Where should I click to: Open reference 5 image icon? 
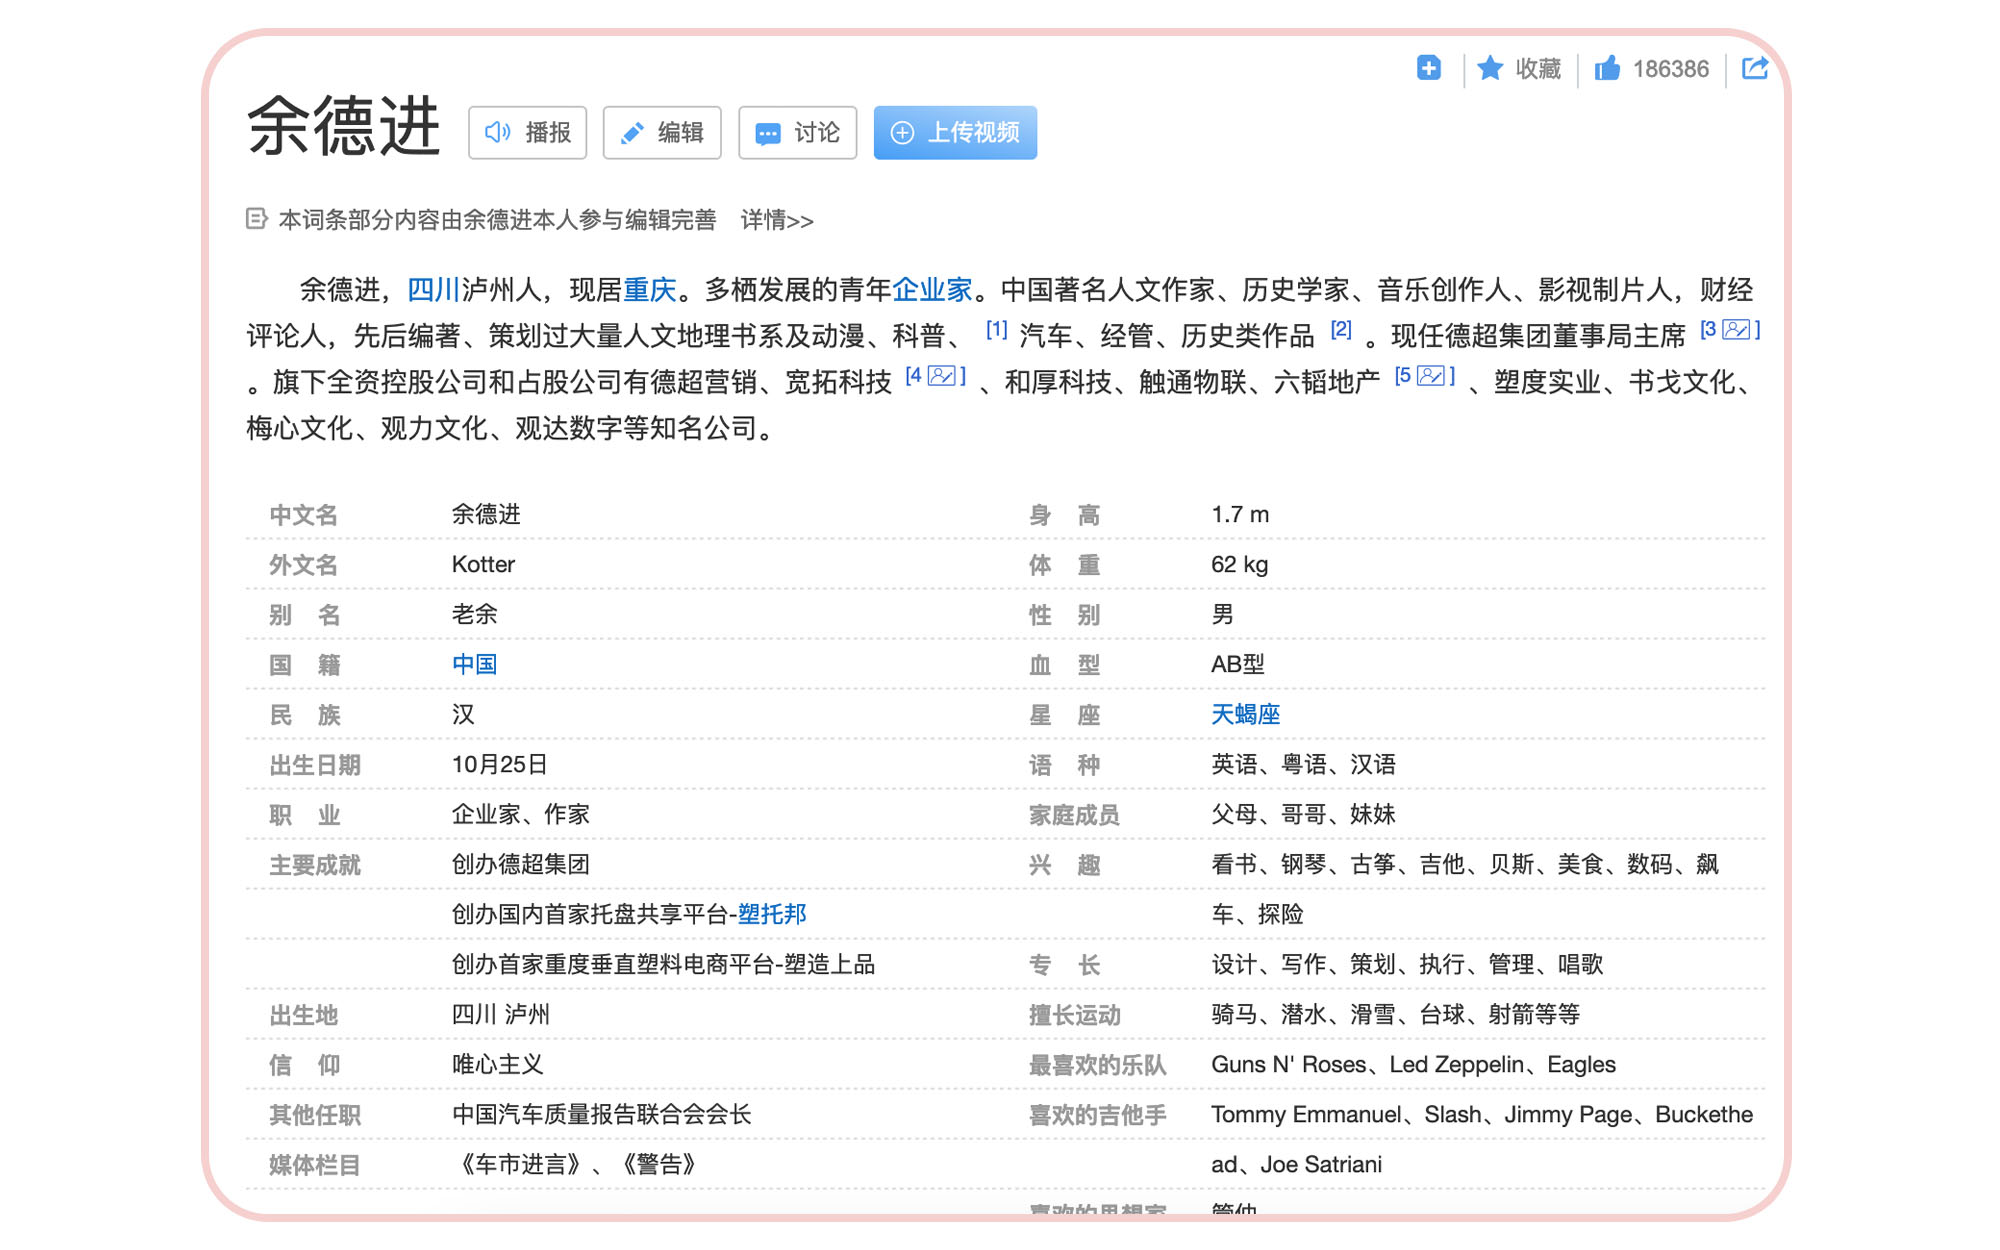pos(1431,376)
